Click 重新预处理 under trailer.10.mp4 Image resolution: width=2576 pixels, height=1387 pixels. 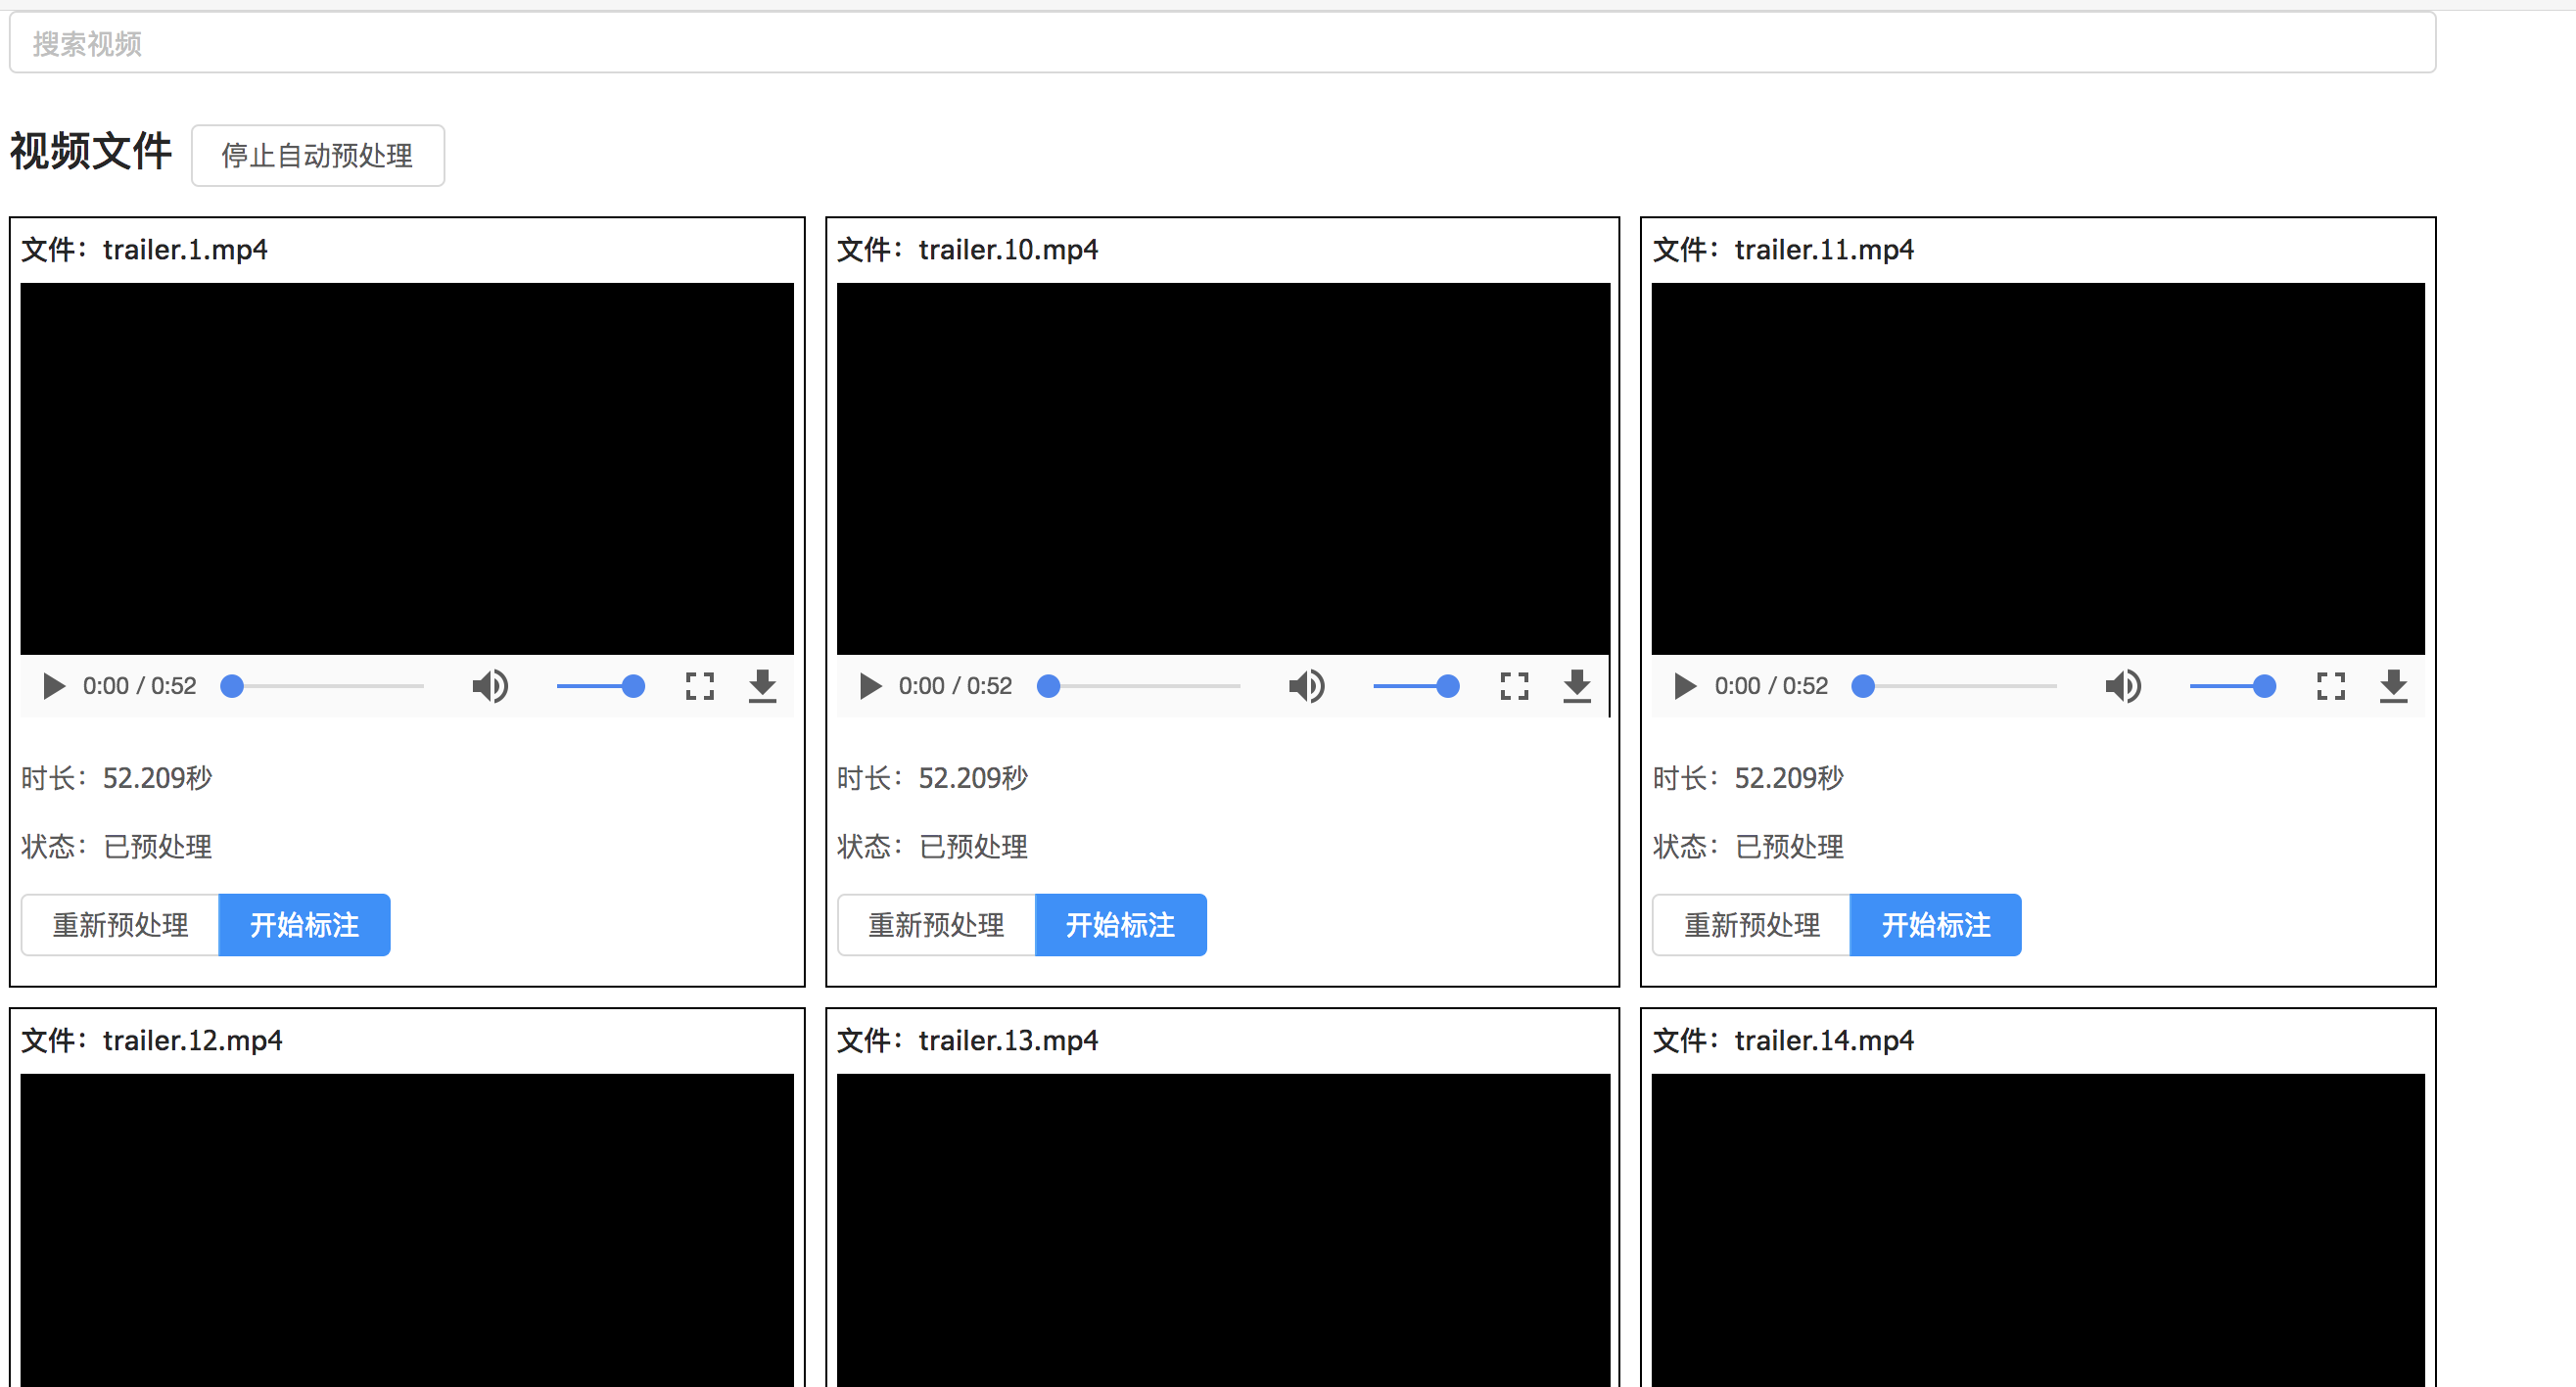[936, 925]
